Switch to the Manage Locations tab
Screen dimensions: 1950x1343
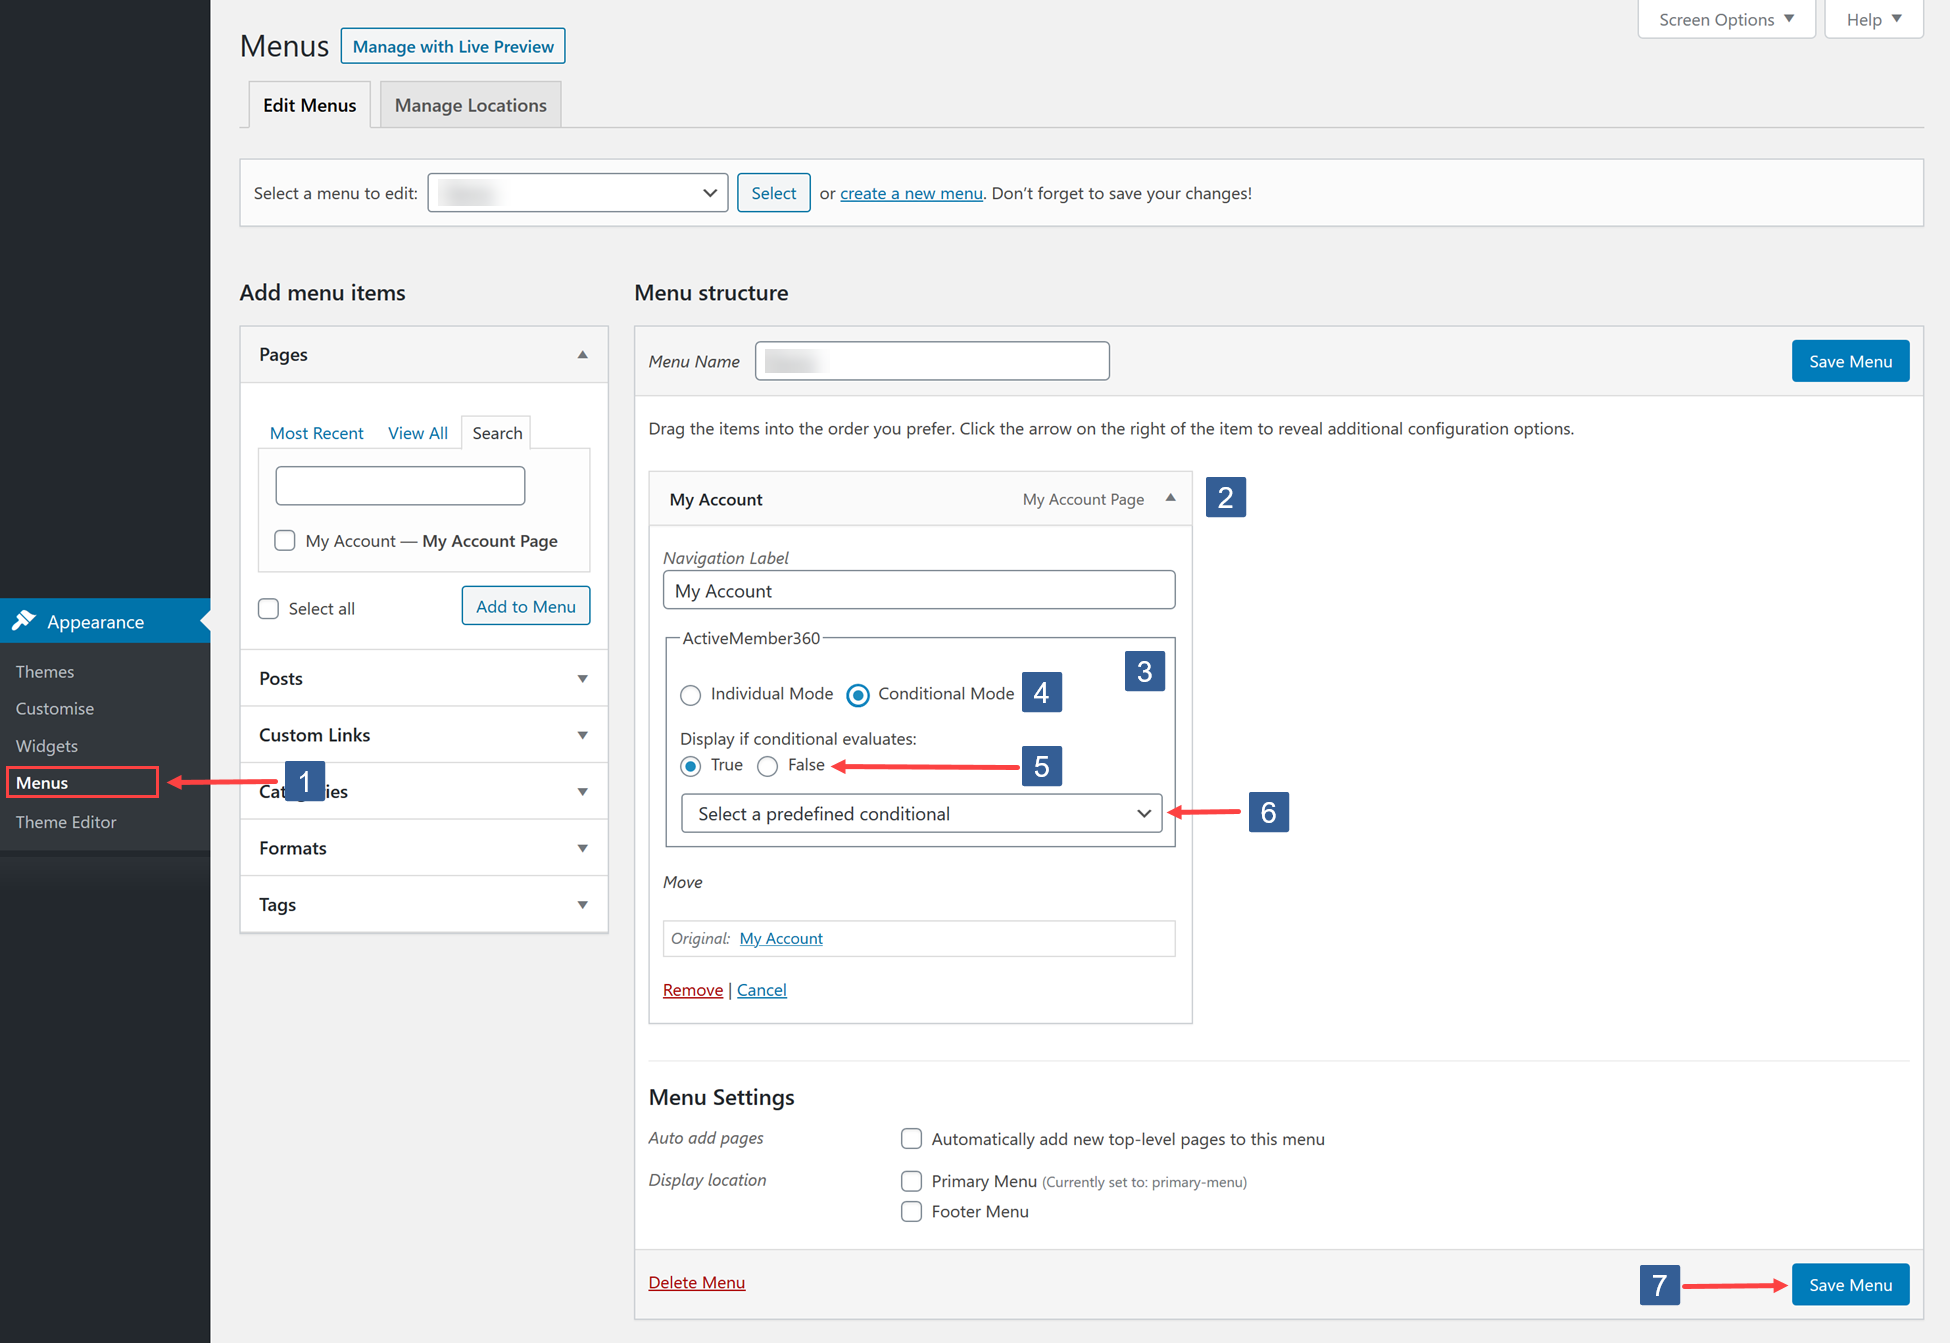tap(470, 104)
